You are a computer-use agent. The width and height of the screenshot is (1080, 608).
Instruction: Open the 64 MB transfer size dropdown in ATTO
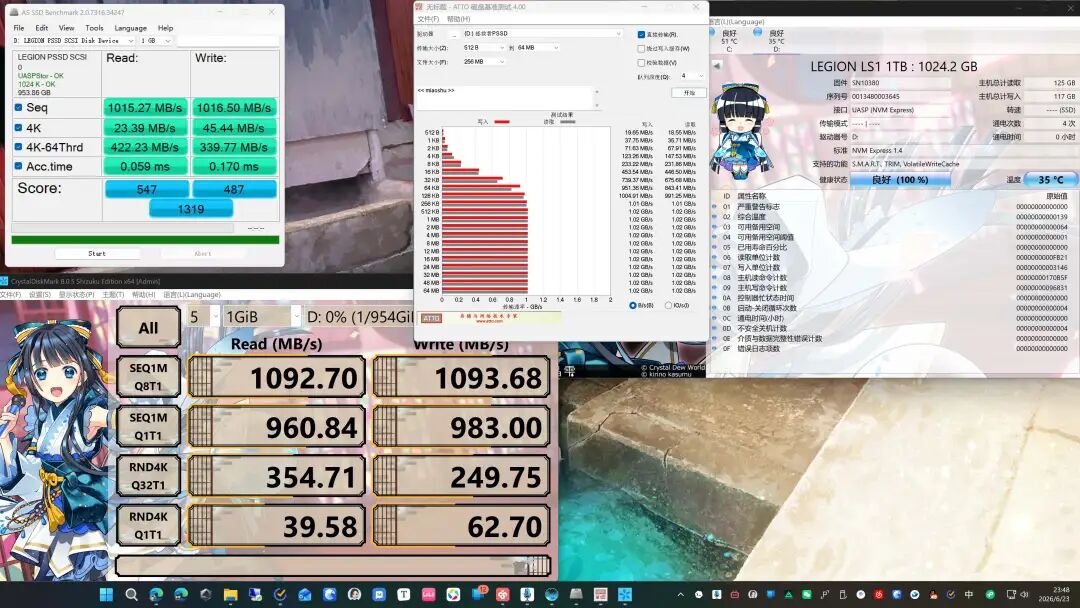point(538,48)
